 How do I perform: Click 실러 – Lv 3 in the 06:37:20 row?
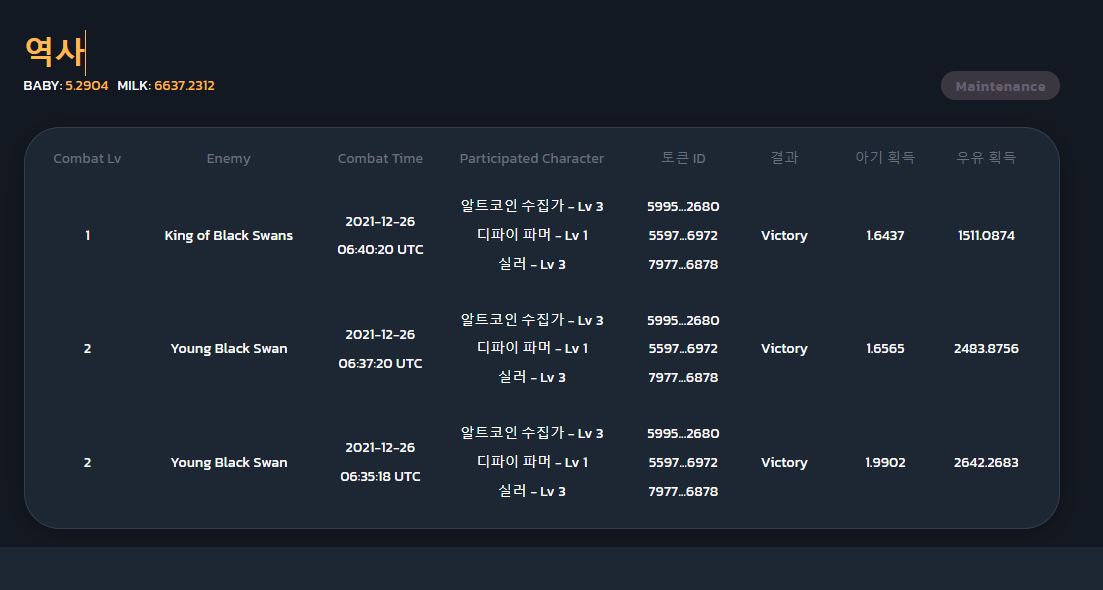click(x=532, y=378)
